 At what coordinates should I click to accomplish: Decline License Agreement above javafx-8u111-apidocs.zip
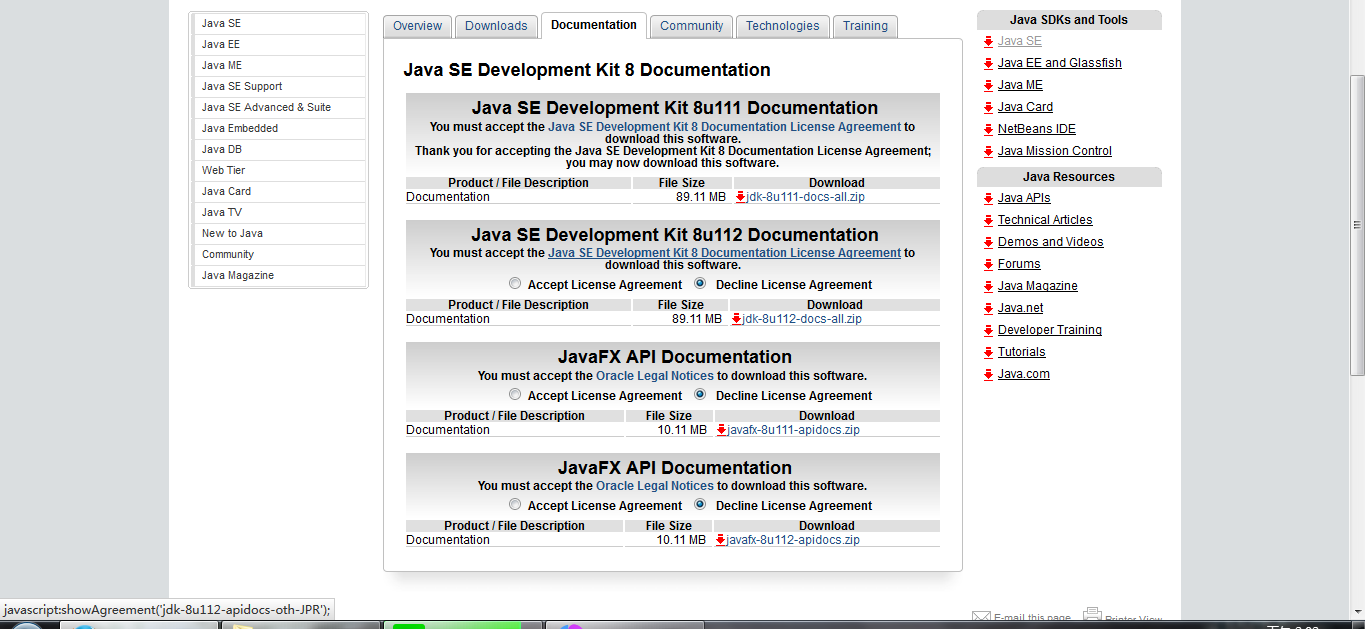tap(700, 395)
